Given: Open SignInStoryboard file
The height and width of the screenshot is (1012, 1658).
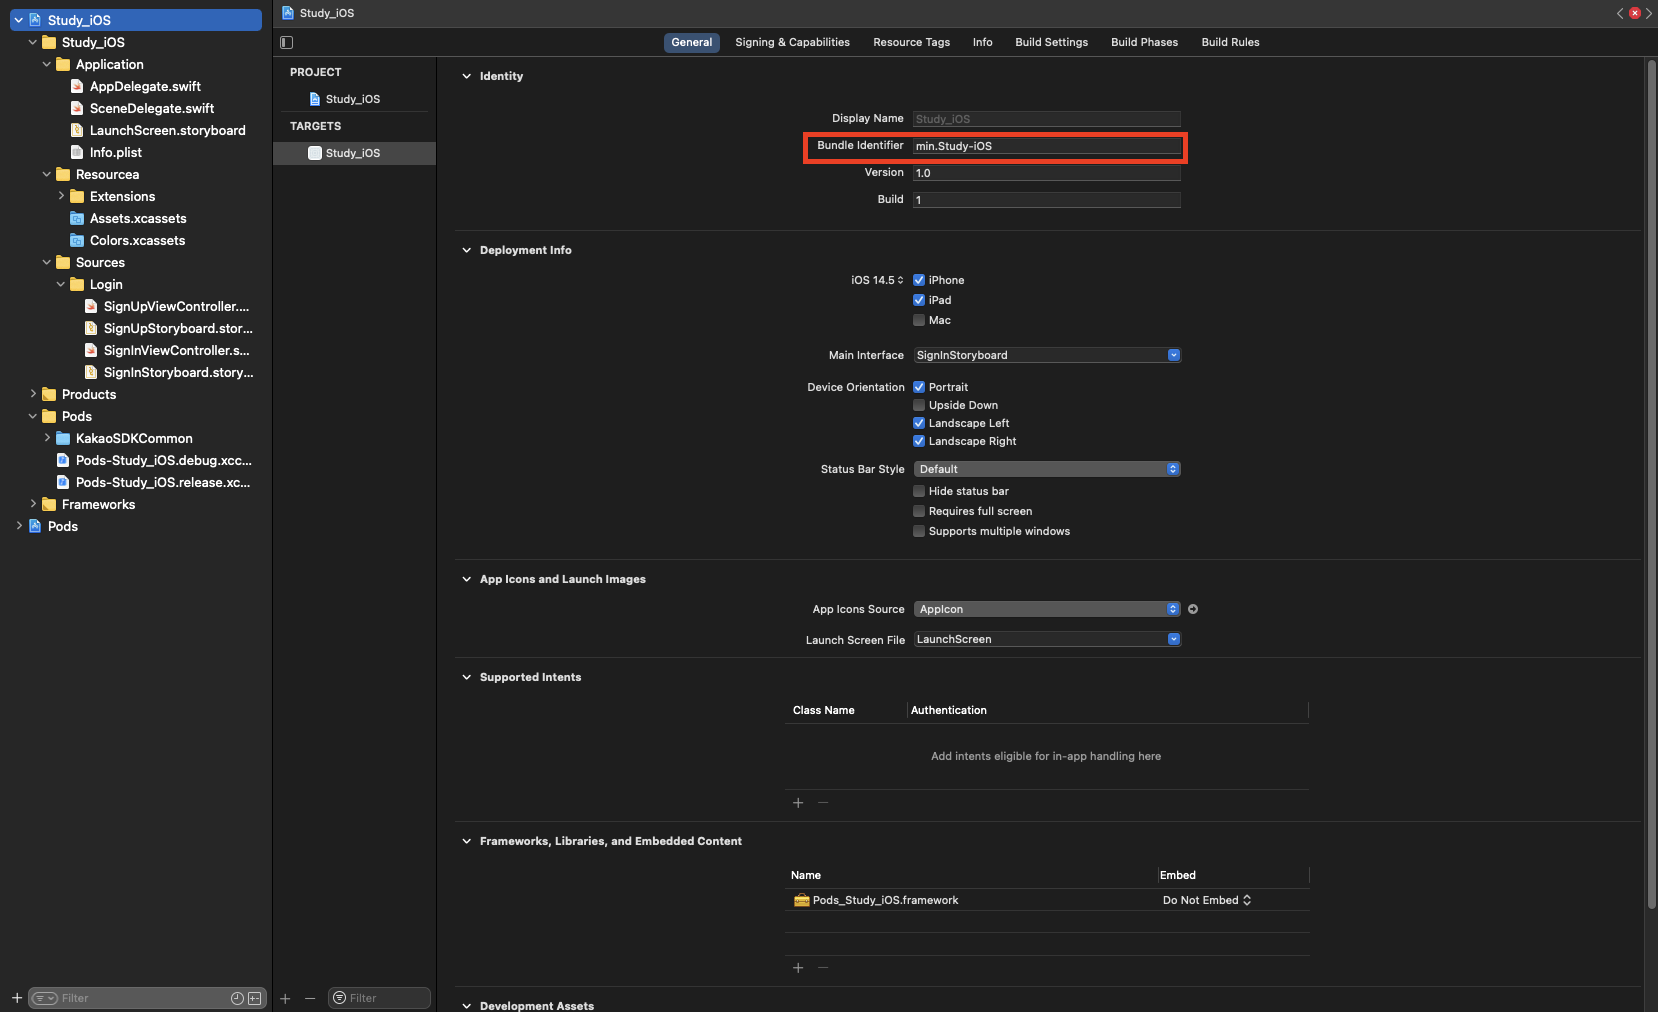Looking at the screenshot, I should click(x=178, y=372).
